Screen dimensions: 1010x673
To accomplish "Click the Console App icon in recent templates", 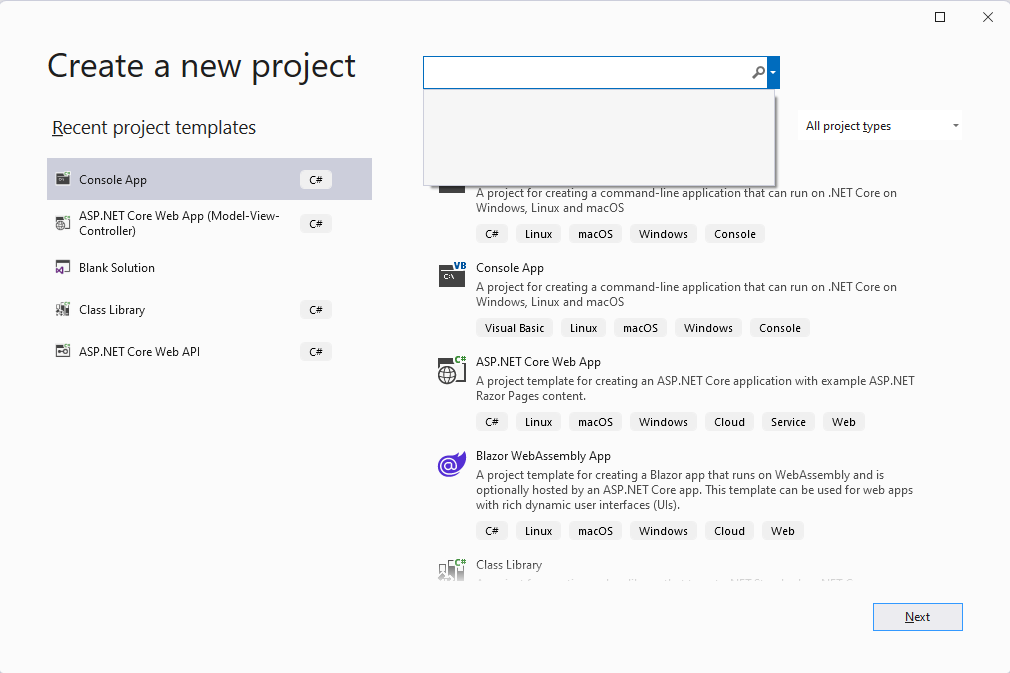I will 62,178.
